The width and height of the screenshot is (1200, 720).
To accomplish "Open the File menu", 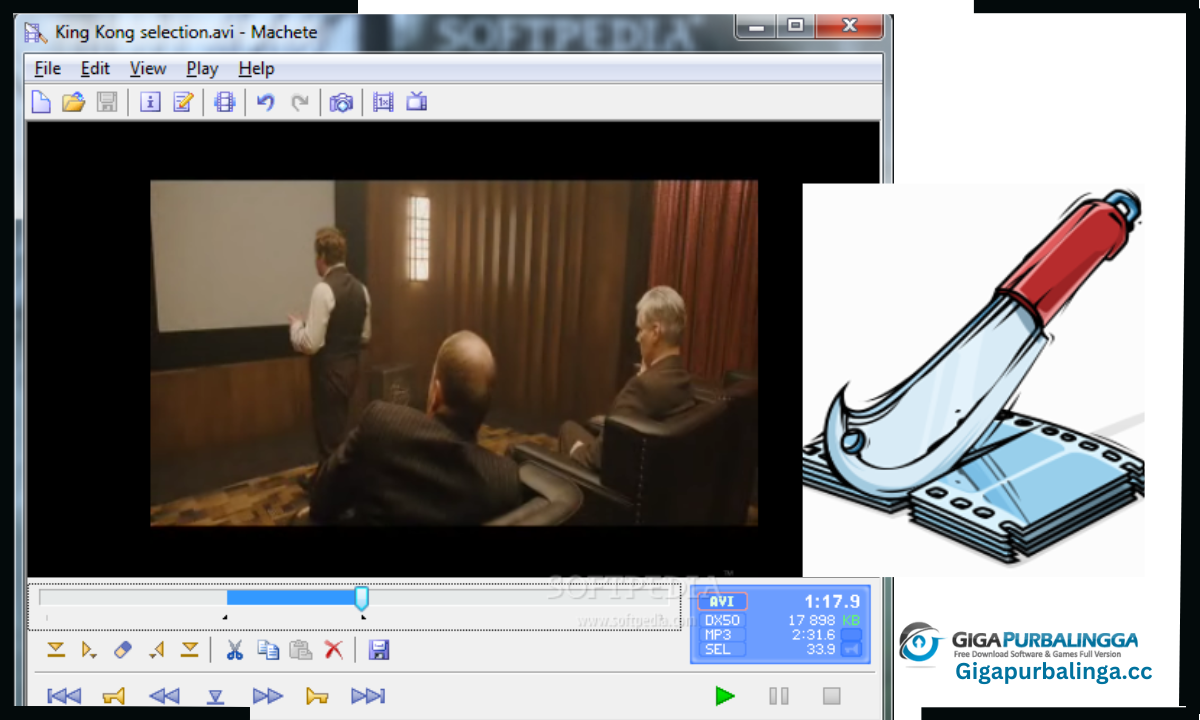I will [x=47, y=69].
